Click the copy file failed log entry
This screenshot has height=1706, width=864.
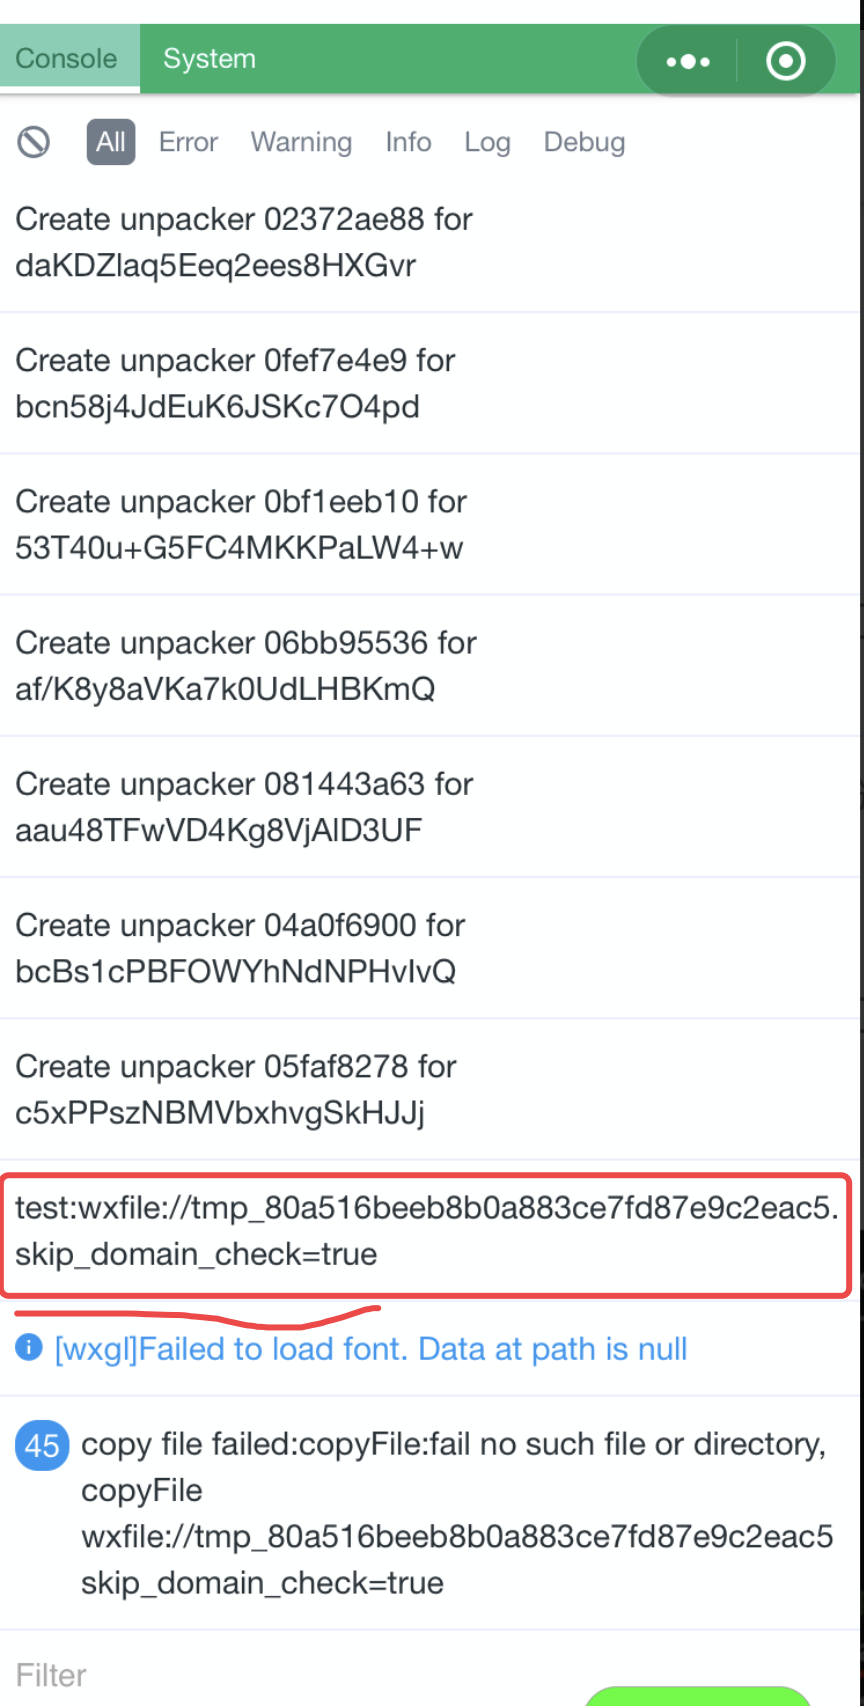click(456, 1513)
